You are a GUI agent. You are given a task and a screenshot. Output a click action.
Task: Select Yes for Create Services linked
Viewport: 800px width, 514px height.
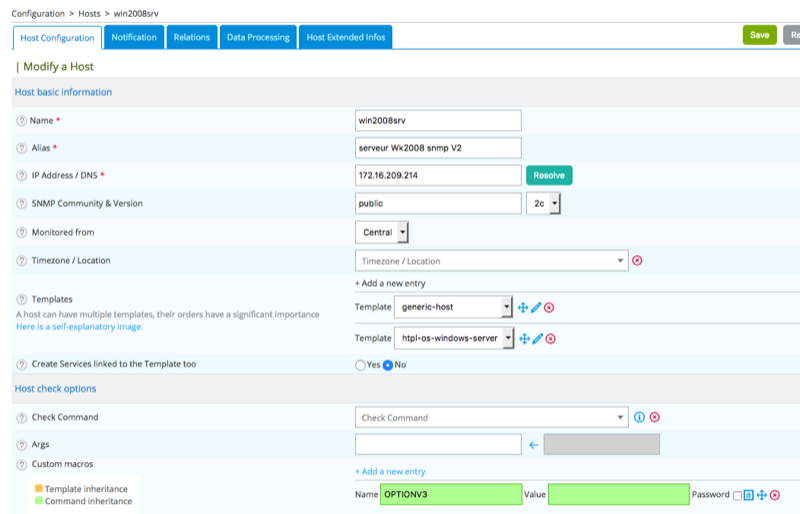coord(361,365)
